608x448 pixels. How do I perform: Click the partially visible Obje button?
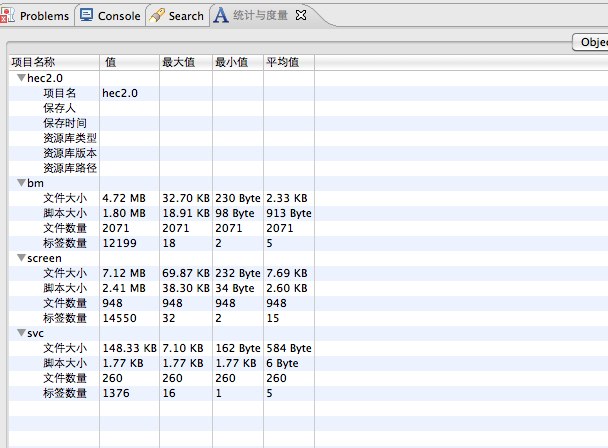(590, 42)
